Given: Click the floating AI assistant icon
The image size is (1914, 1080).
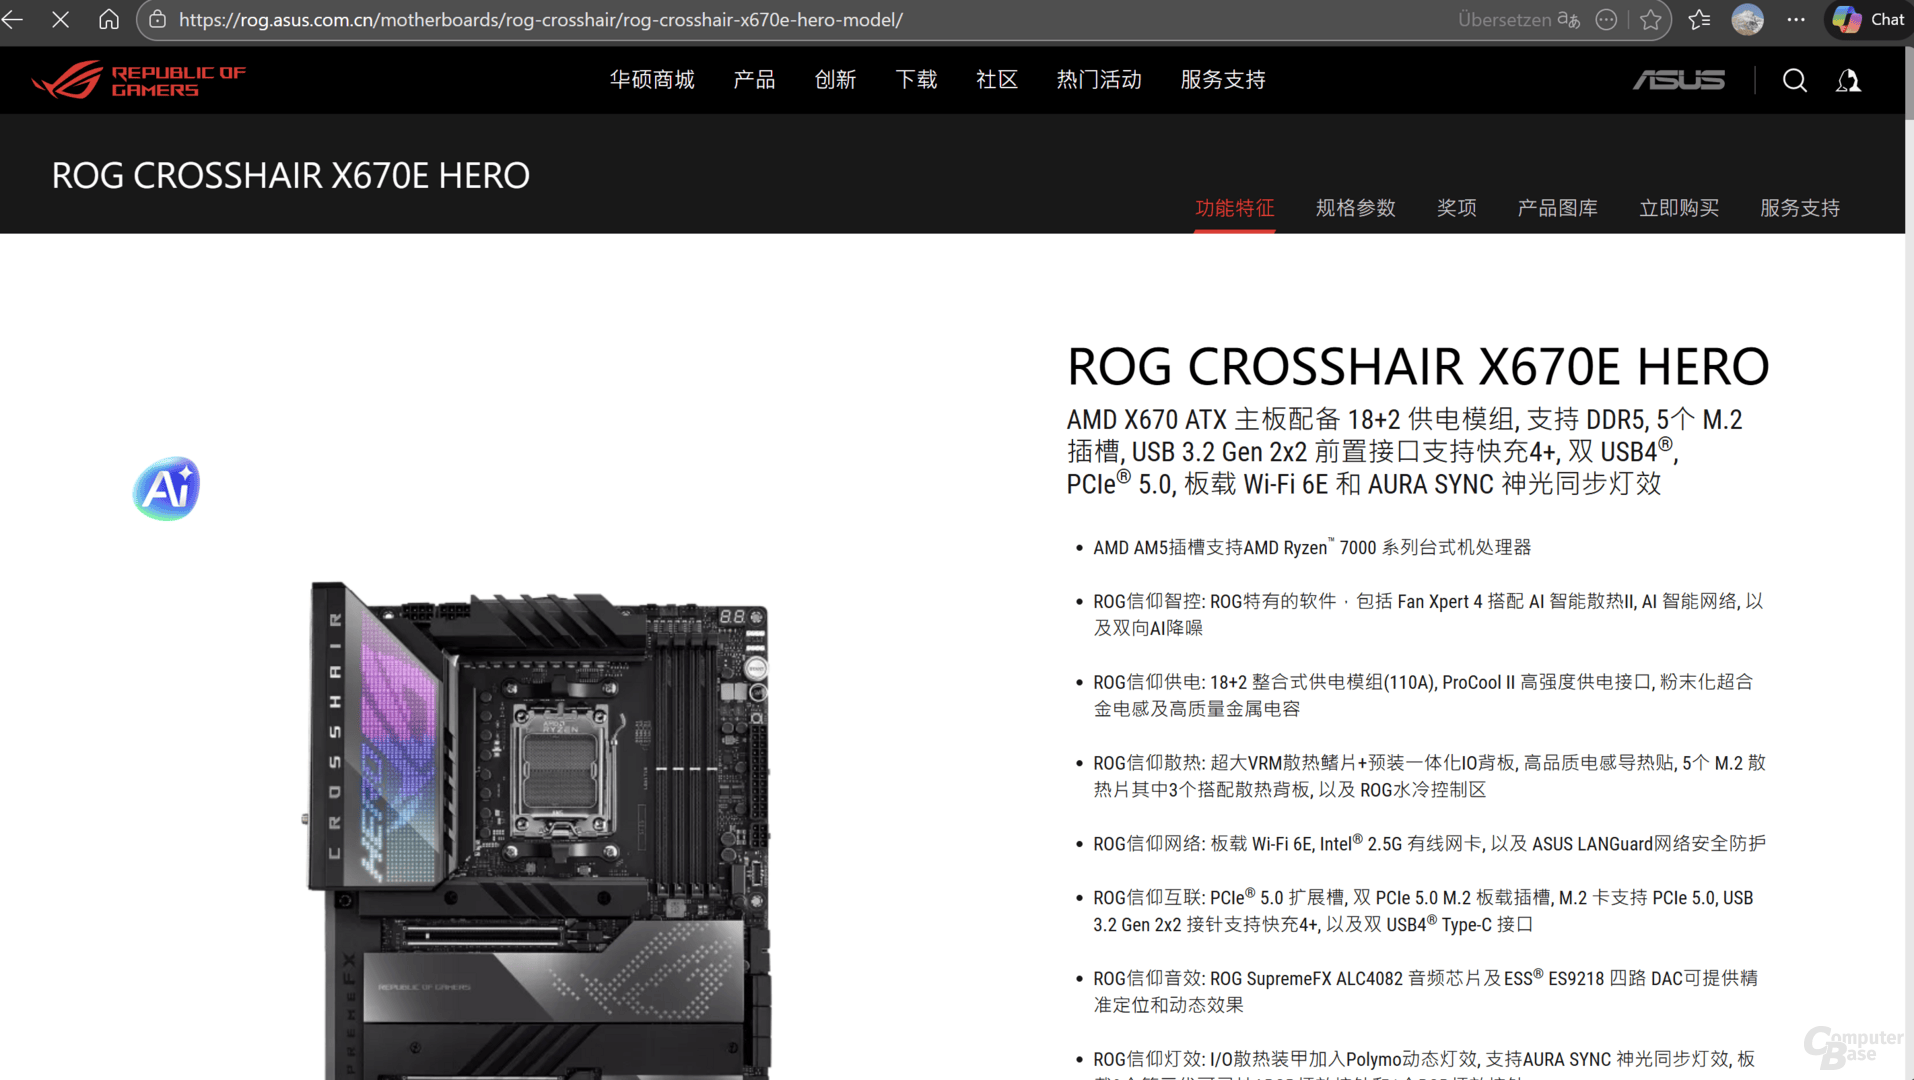Looking at the screenshot, I should (166, 488).
